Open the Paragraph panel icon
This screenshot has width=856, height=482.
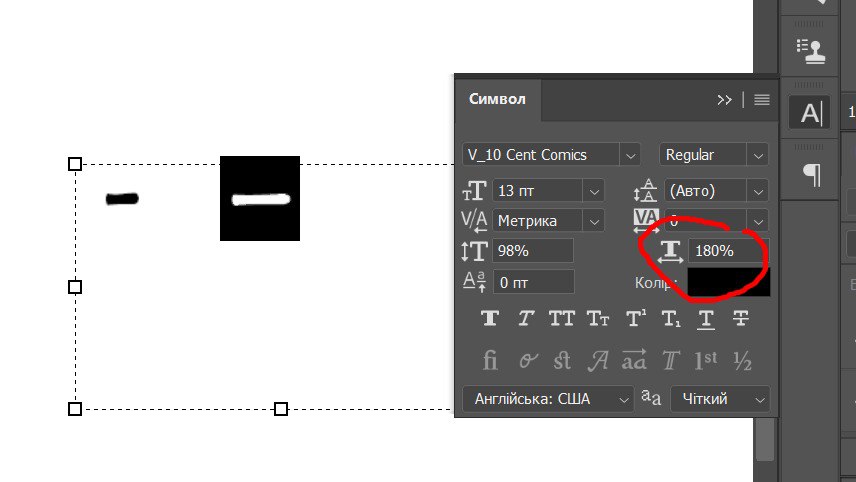tap(811, 175)
